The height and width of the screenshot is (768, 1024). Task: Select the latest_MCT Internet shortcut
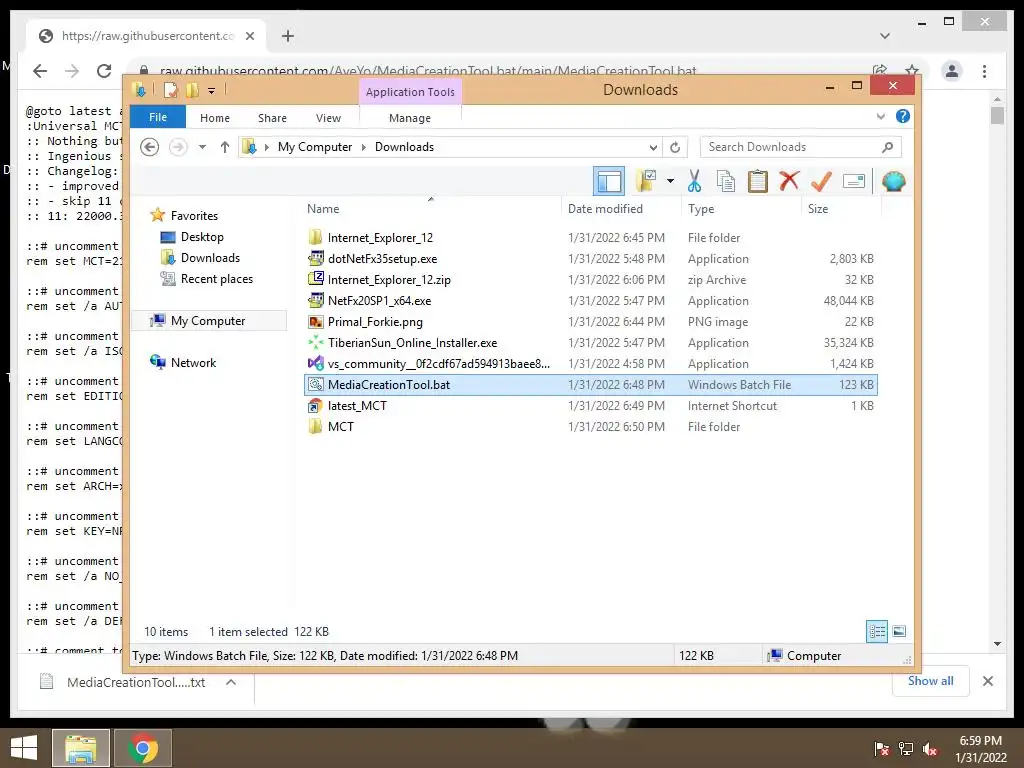tap(591, 406)
